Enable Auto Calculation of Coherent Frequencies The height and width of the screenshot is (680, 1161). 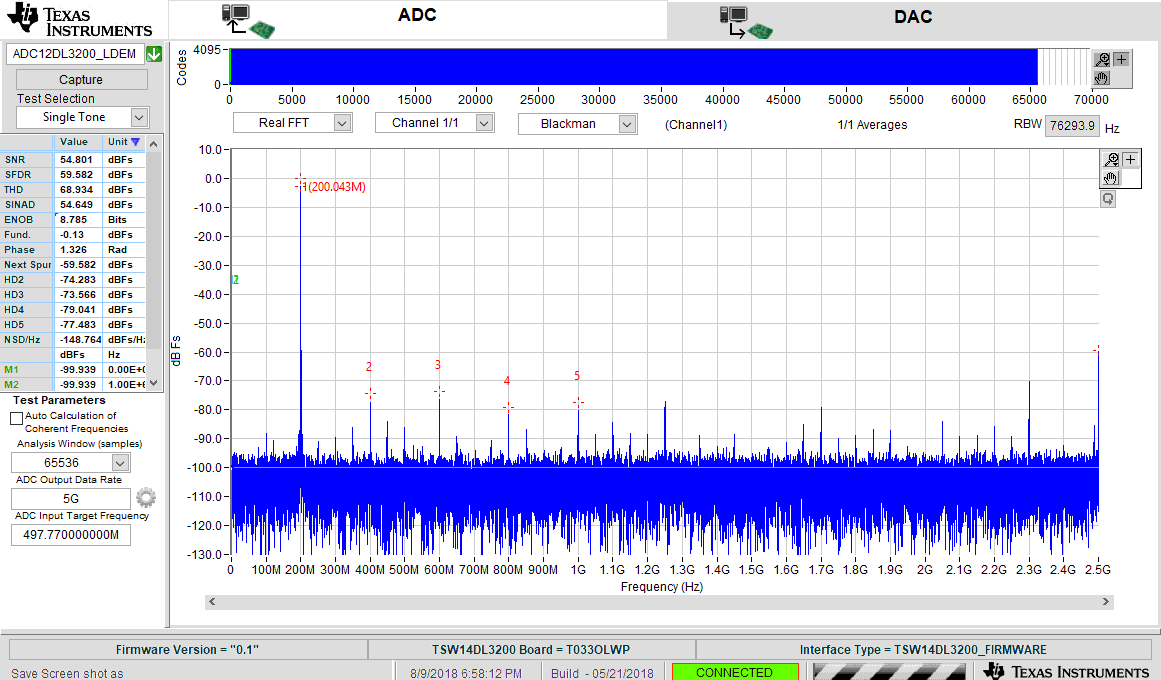(17, 418)
